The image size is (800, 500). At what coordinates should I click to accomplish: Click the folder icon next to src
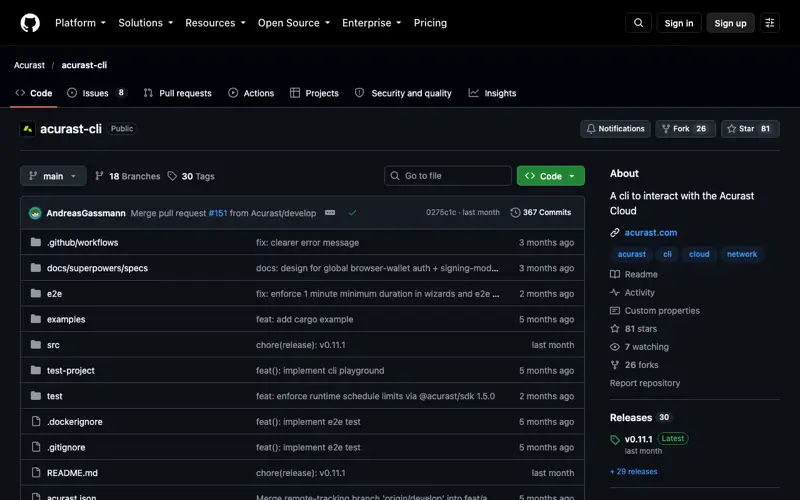coord(36,344)
